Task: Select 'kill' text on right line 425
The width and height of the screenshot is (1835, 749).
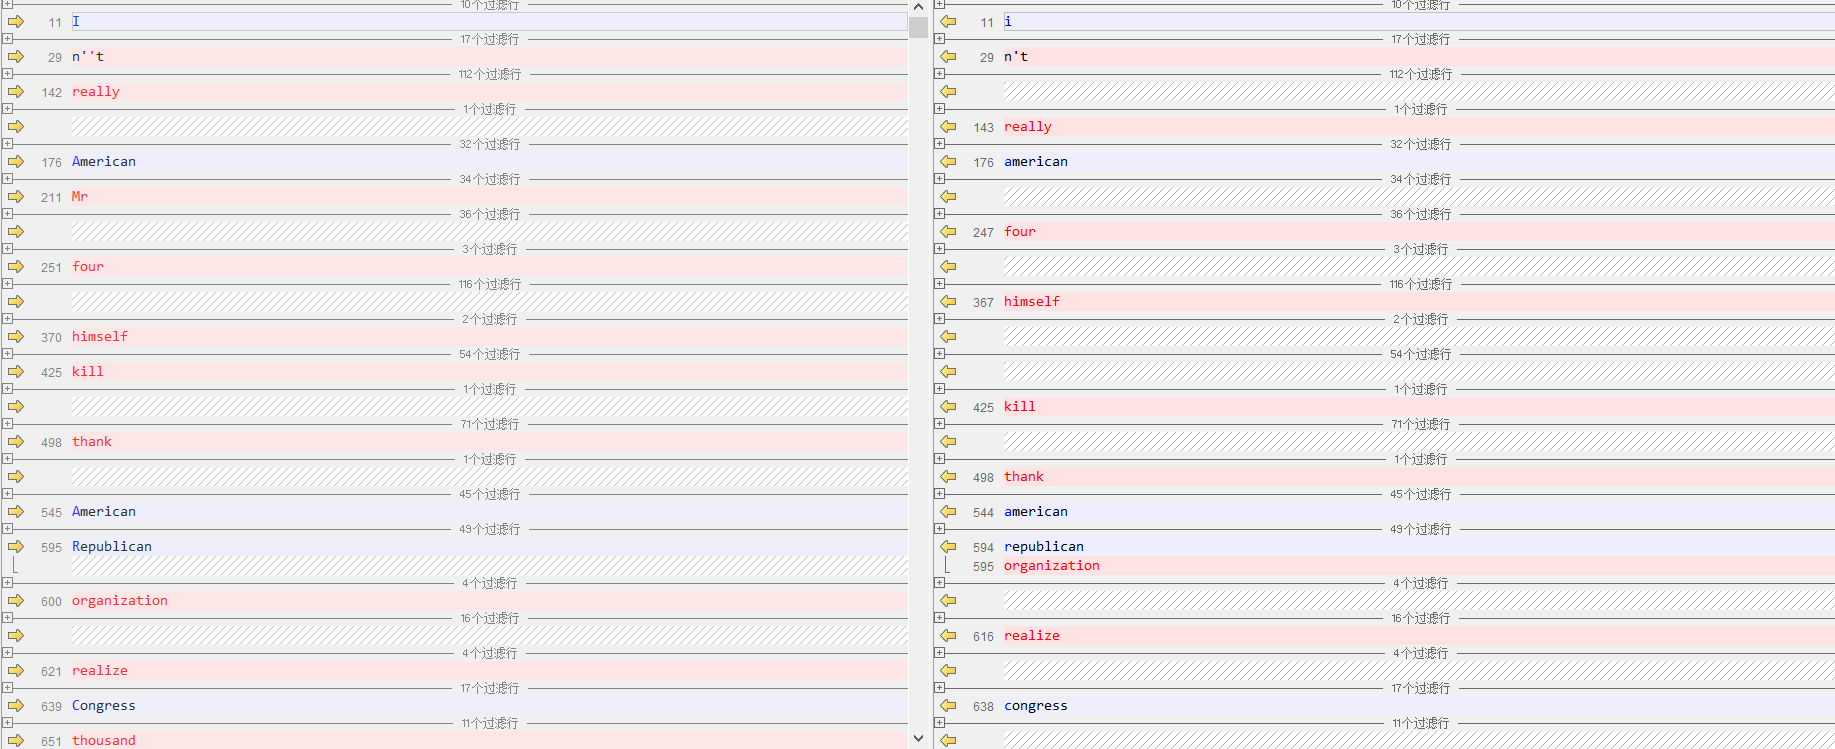Action: click(x=1020, y=407)
